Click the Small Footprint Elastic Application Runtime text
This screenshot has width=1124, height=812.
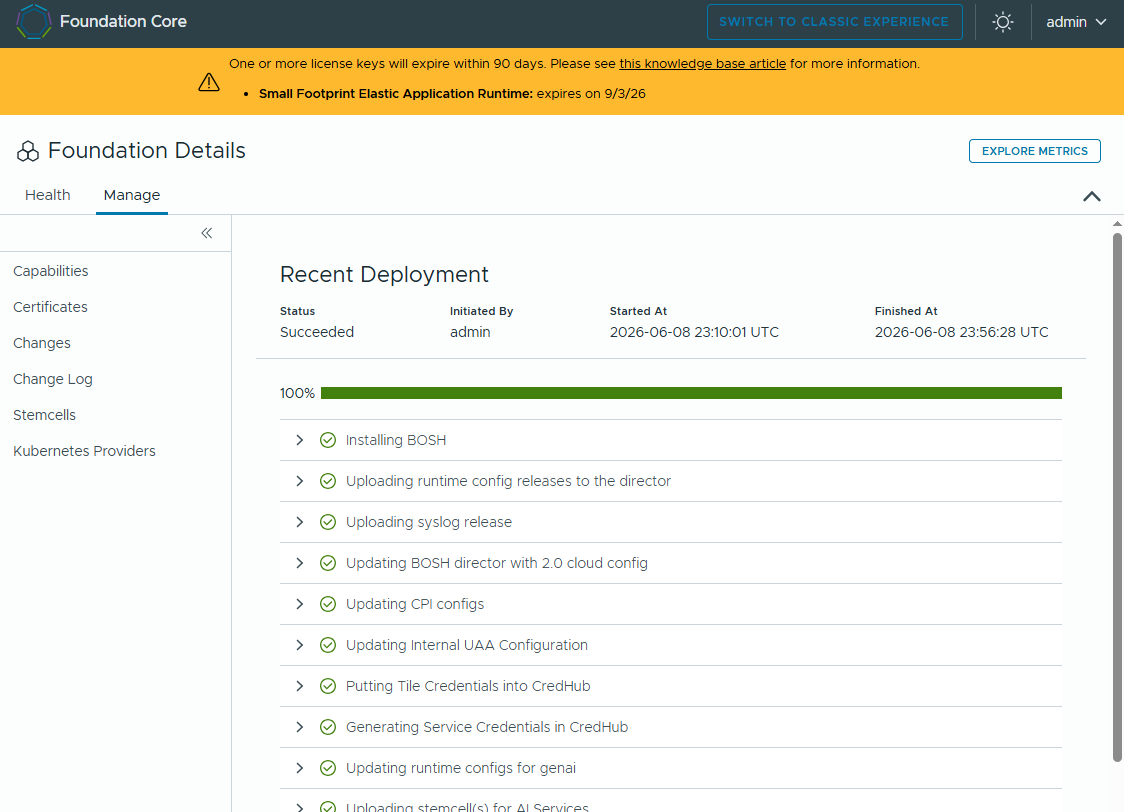tap(396, 94)
